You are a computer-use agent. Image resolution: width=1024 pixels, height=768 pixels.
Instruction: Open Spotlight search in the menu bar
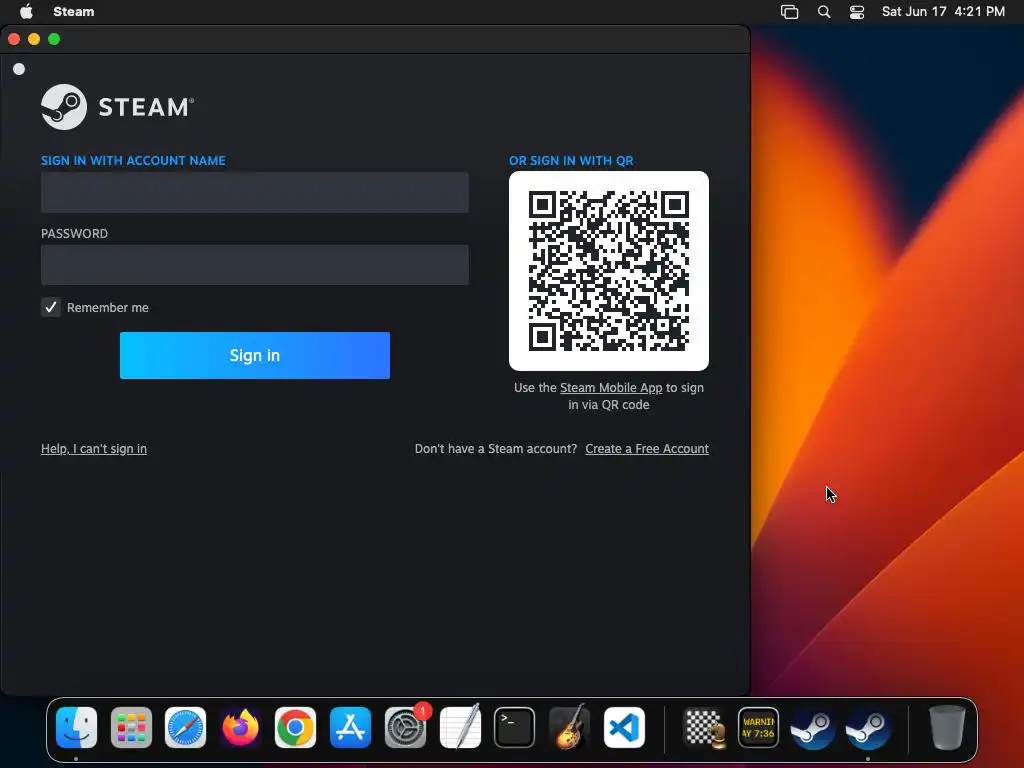(x=824, y=12)
